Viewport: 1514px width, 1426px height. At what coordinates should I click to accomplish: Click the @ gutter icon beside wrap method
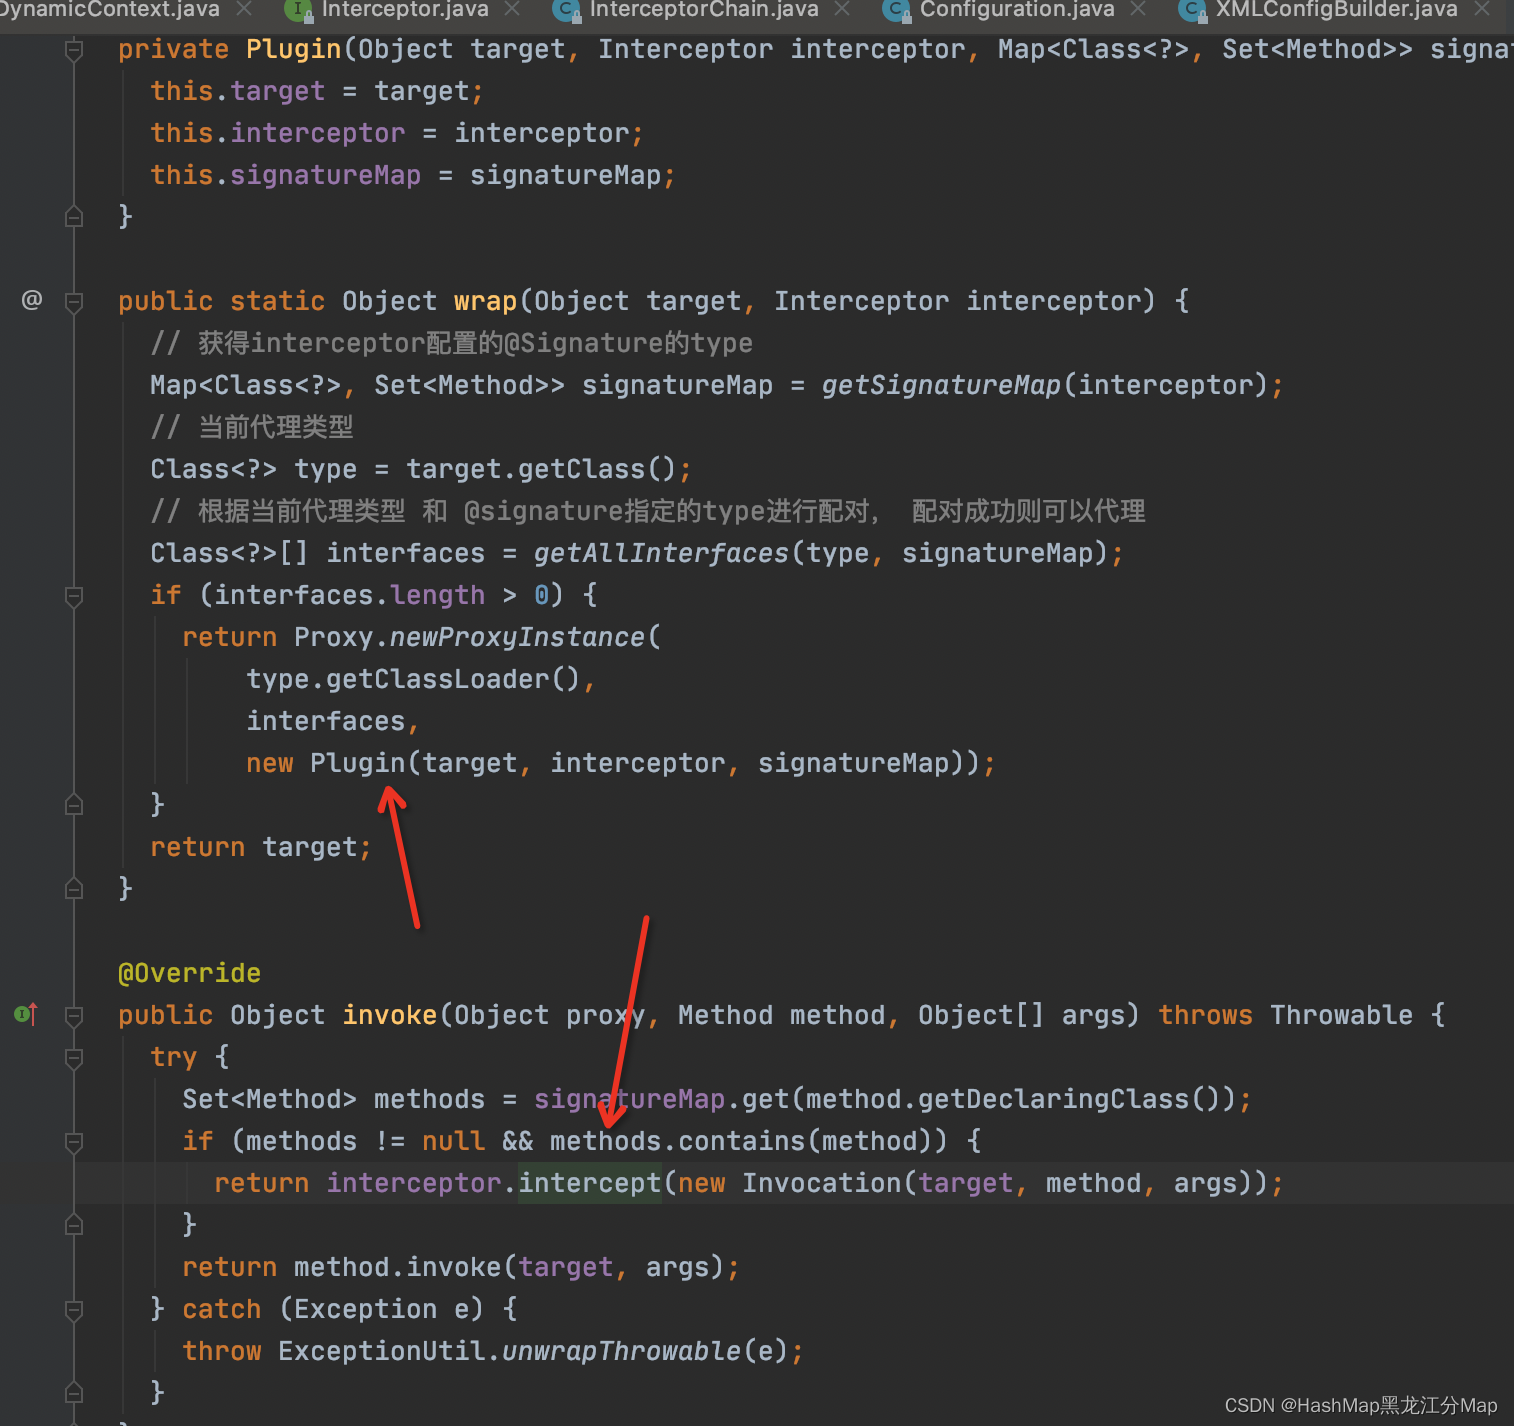click(32, 300)
